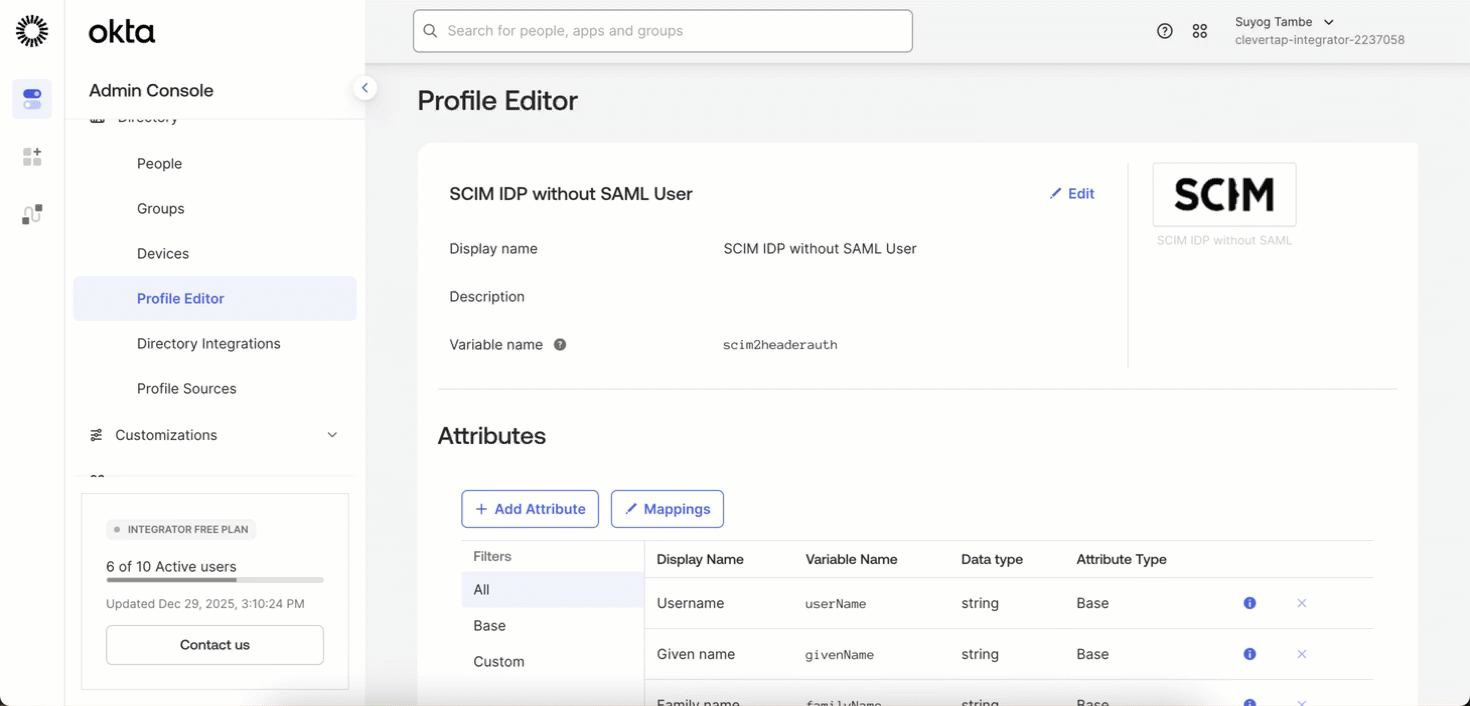This screenshot has width=1470, height=706.
Task: Click the apps grid icon near the profile
Action: pyautogui.click(x=1200, y=31)
